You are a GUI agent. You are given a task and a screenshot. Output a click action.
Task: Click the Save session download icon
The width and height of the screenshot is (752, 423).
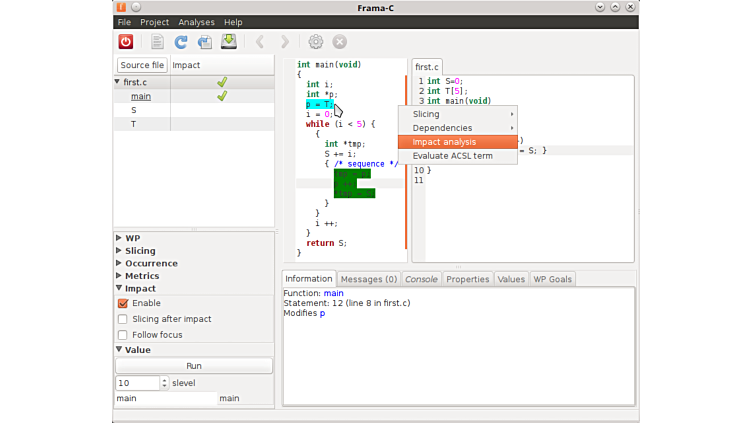pos(229,42)
